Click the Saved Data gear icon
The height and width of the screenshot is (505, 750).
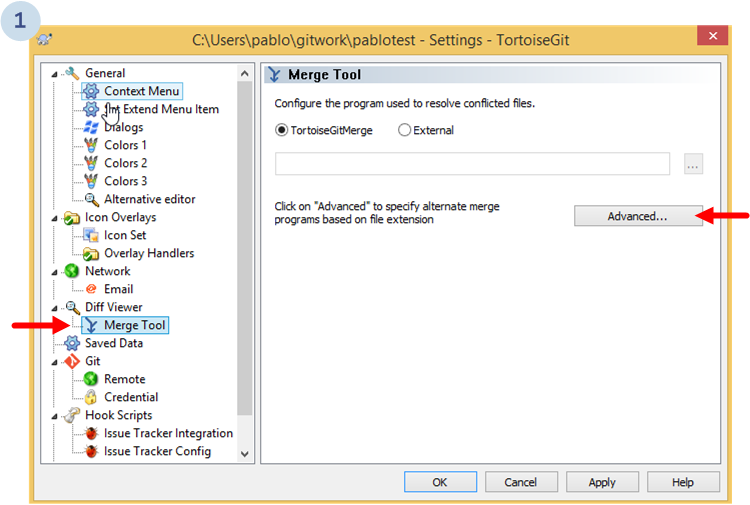[x=72, y=343]
